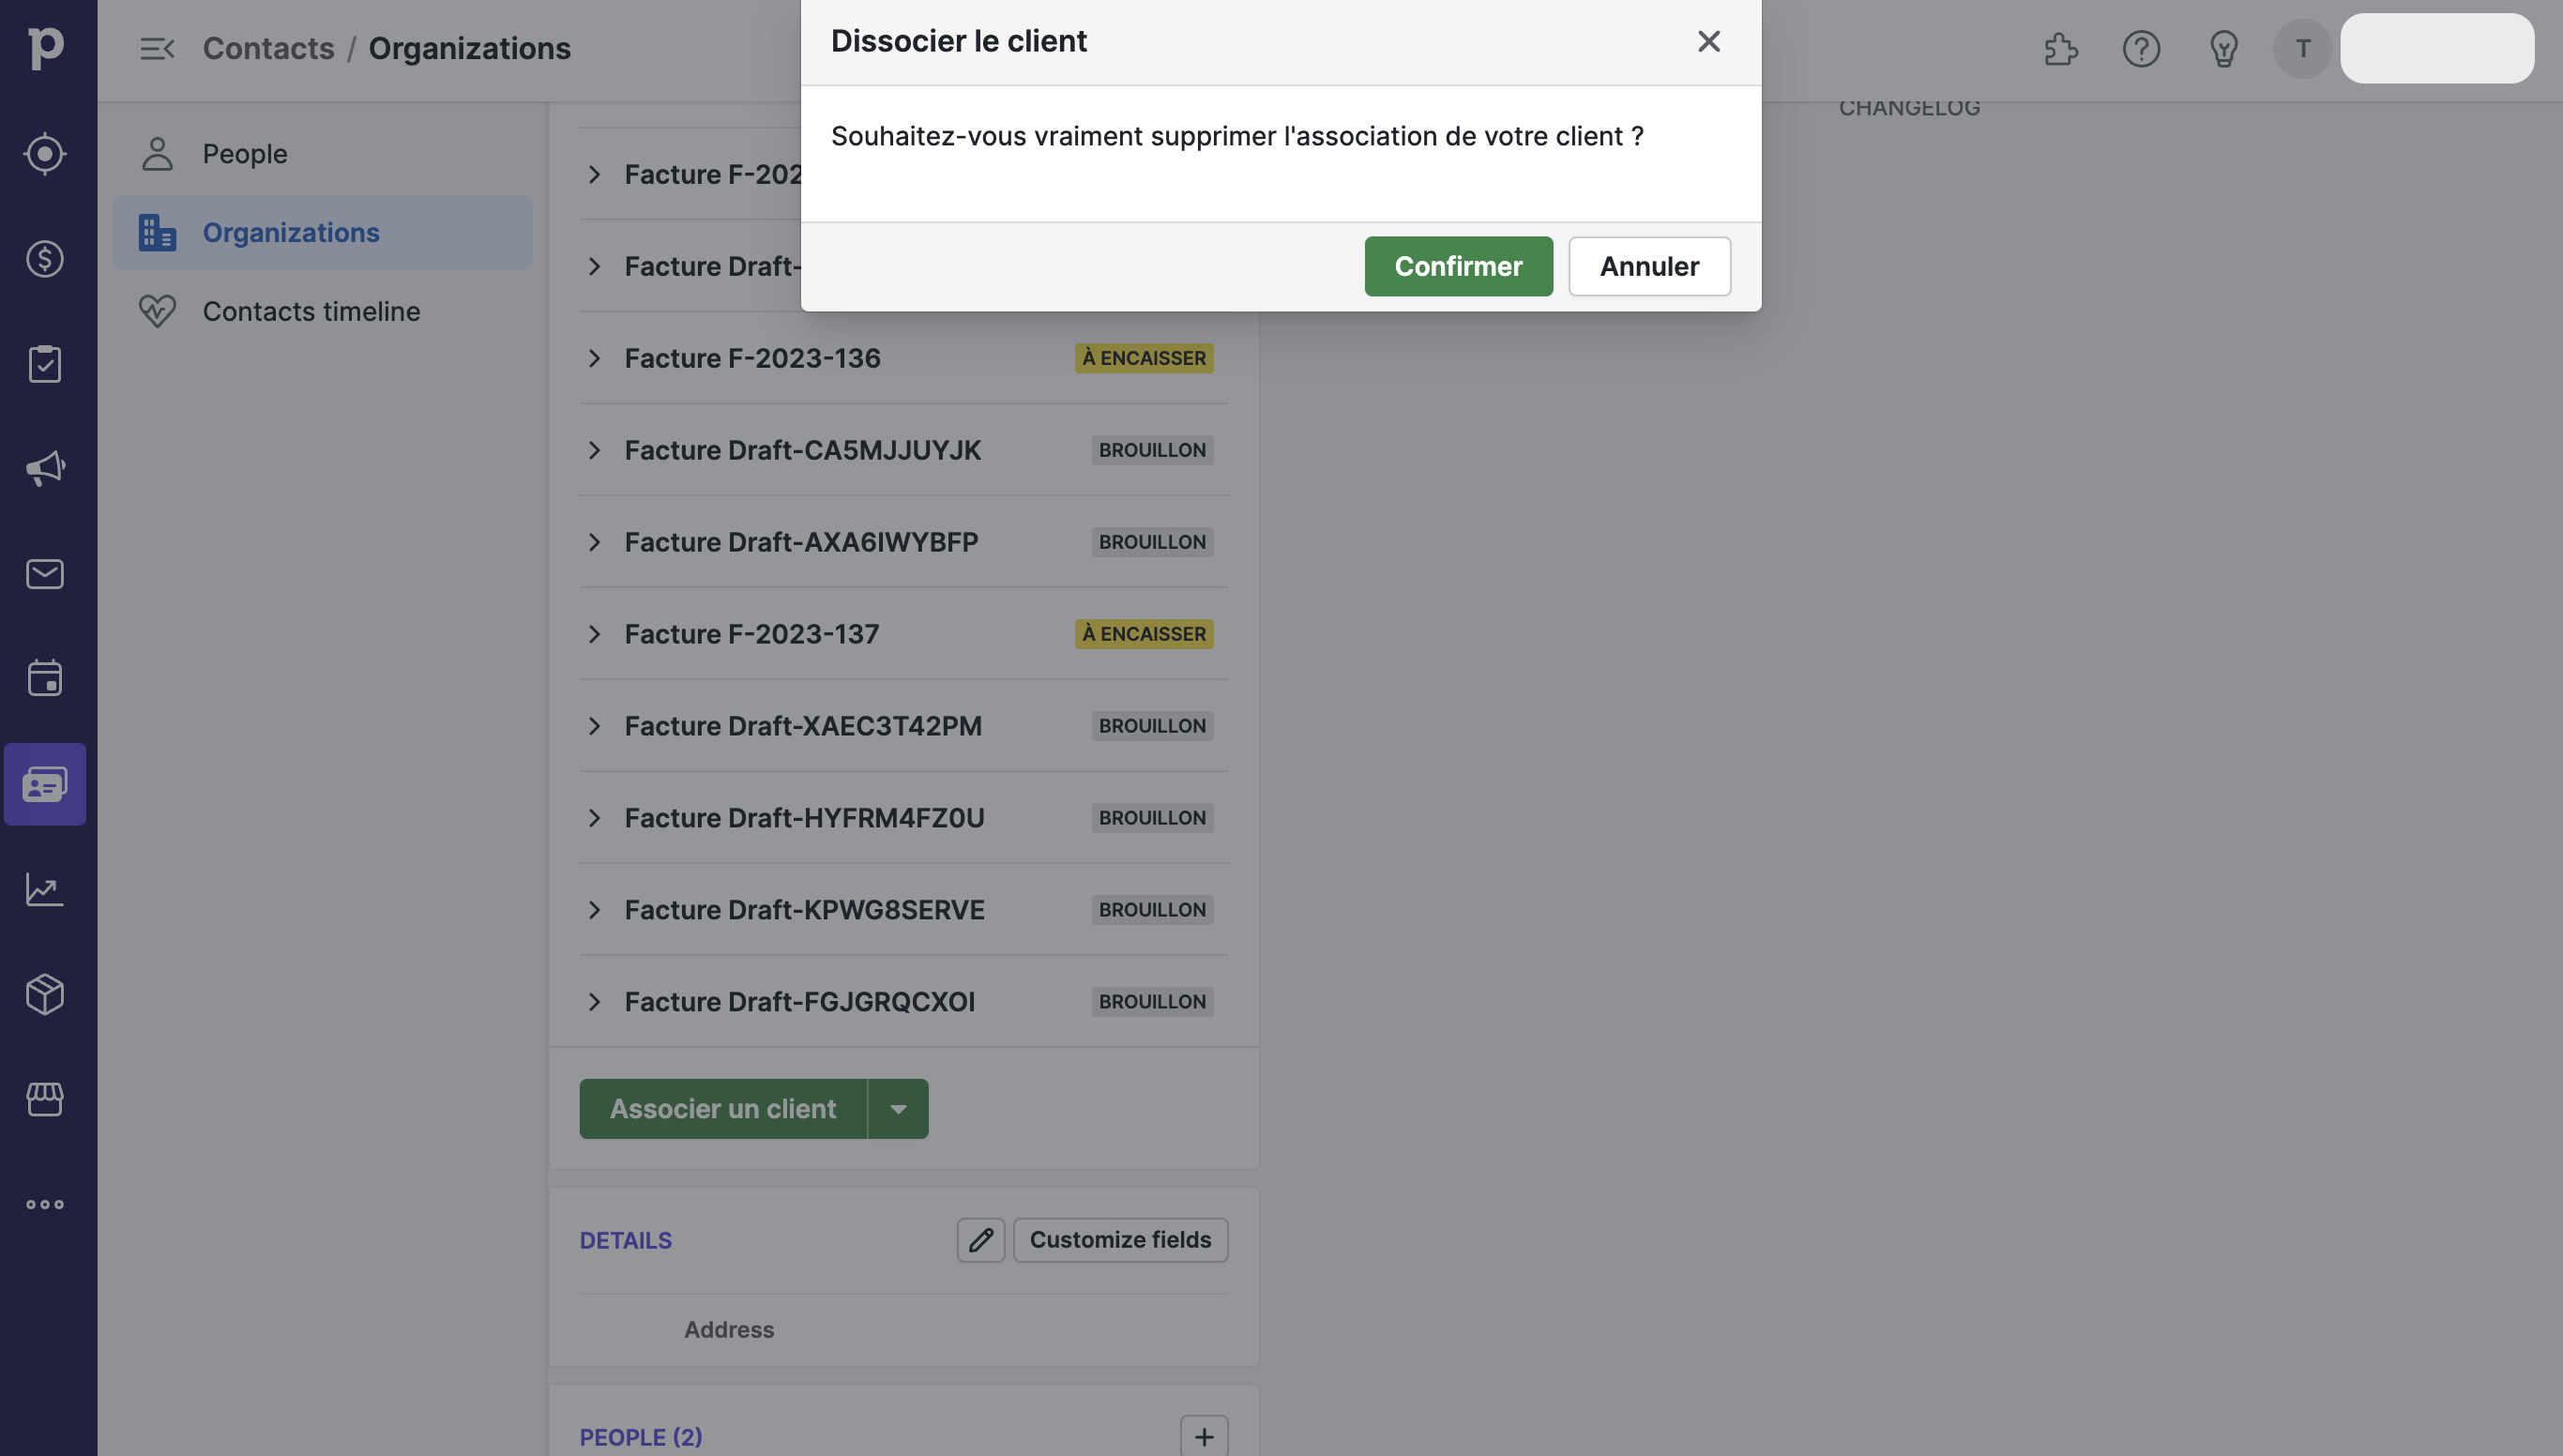The height and width of the screenshot is (1456, 2563).
Task: Expand Facture Draft-KPWG8SERVE row
Action: tap(594, 910)
